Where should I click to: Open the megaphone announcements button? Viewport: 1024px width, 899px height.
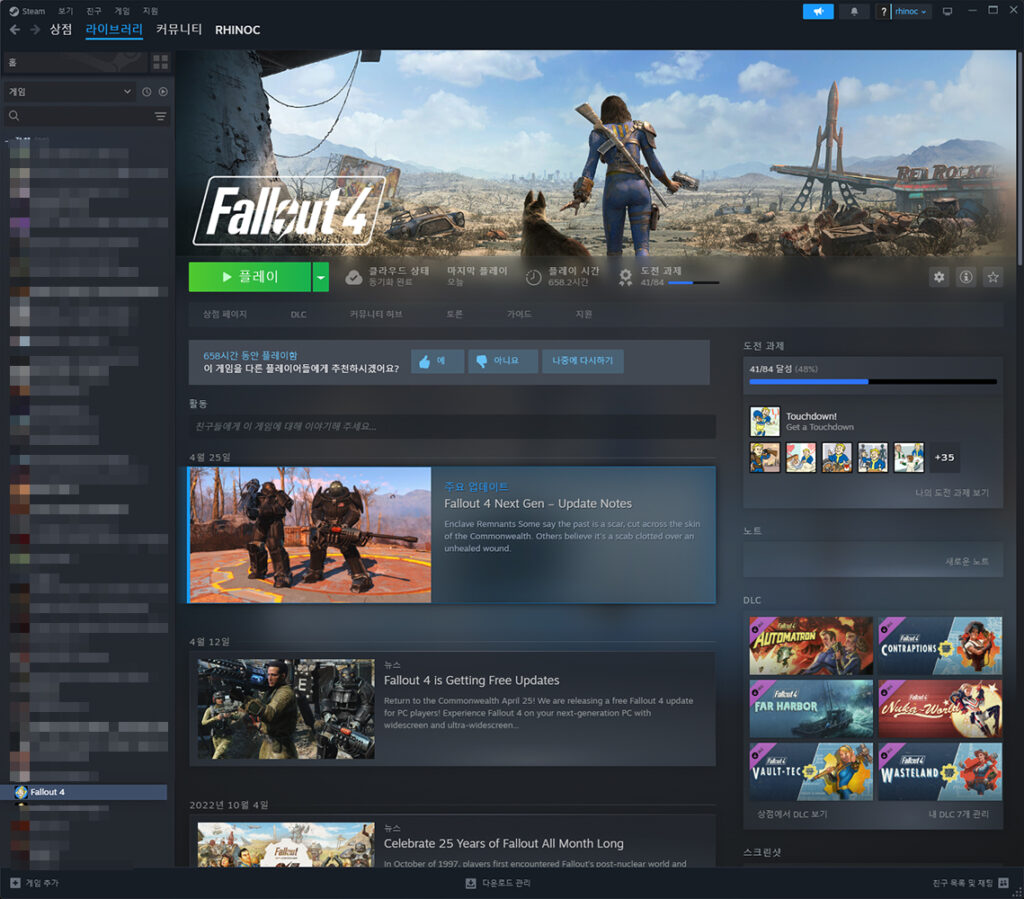(818, 11)
